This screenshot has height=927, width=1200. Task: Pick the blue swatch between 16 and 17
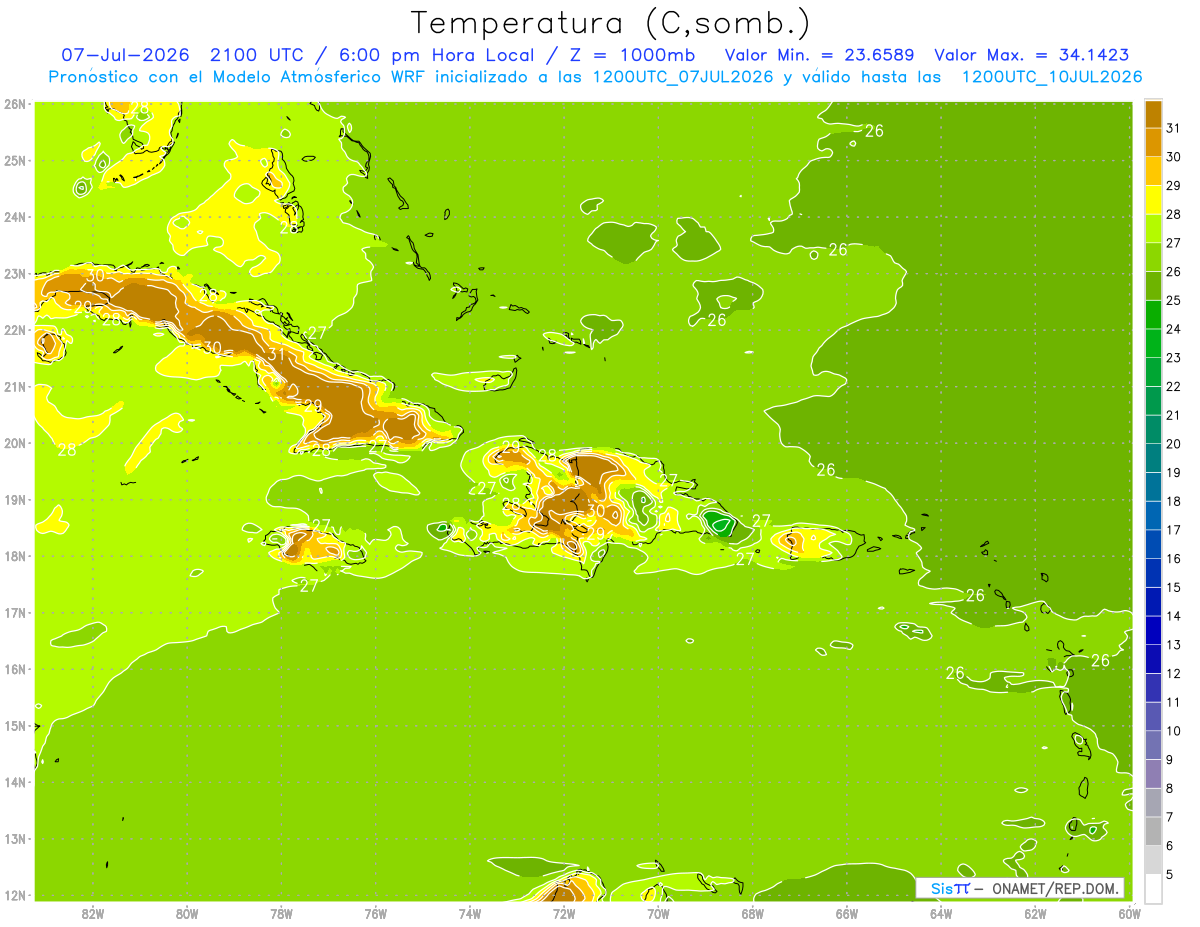[x=1153, y=543]
